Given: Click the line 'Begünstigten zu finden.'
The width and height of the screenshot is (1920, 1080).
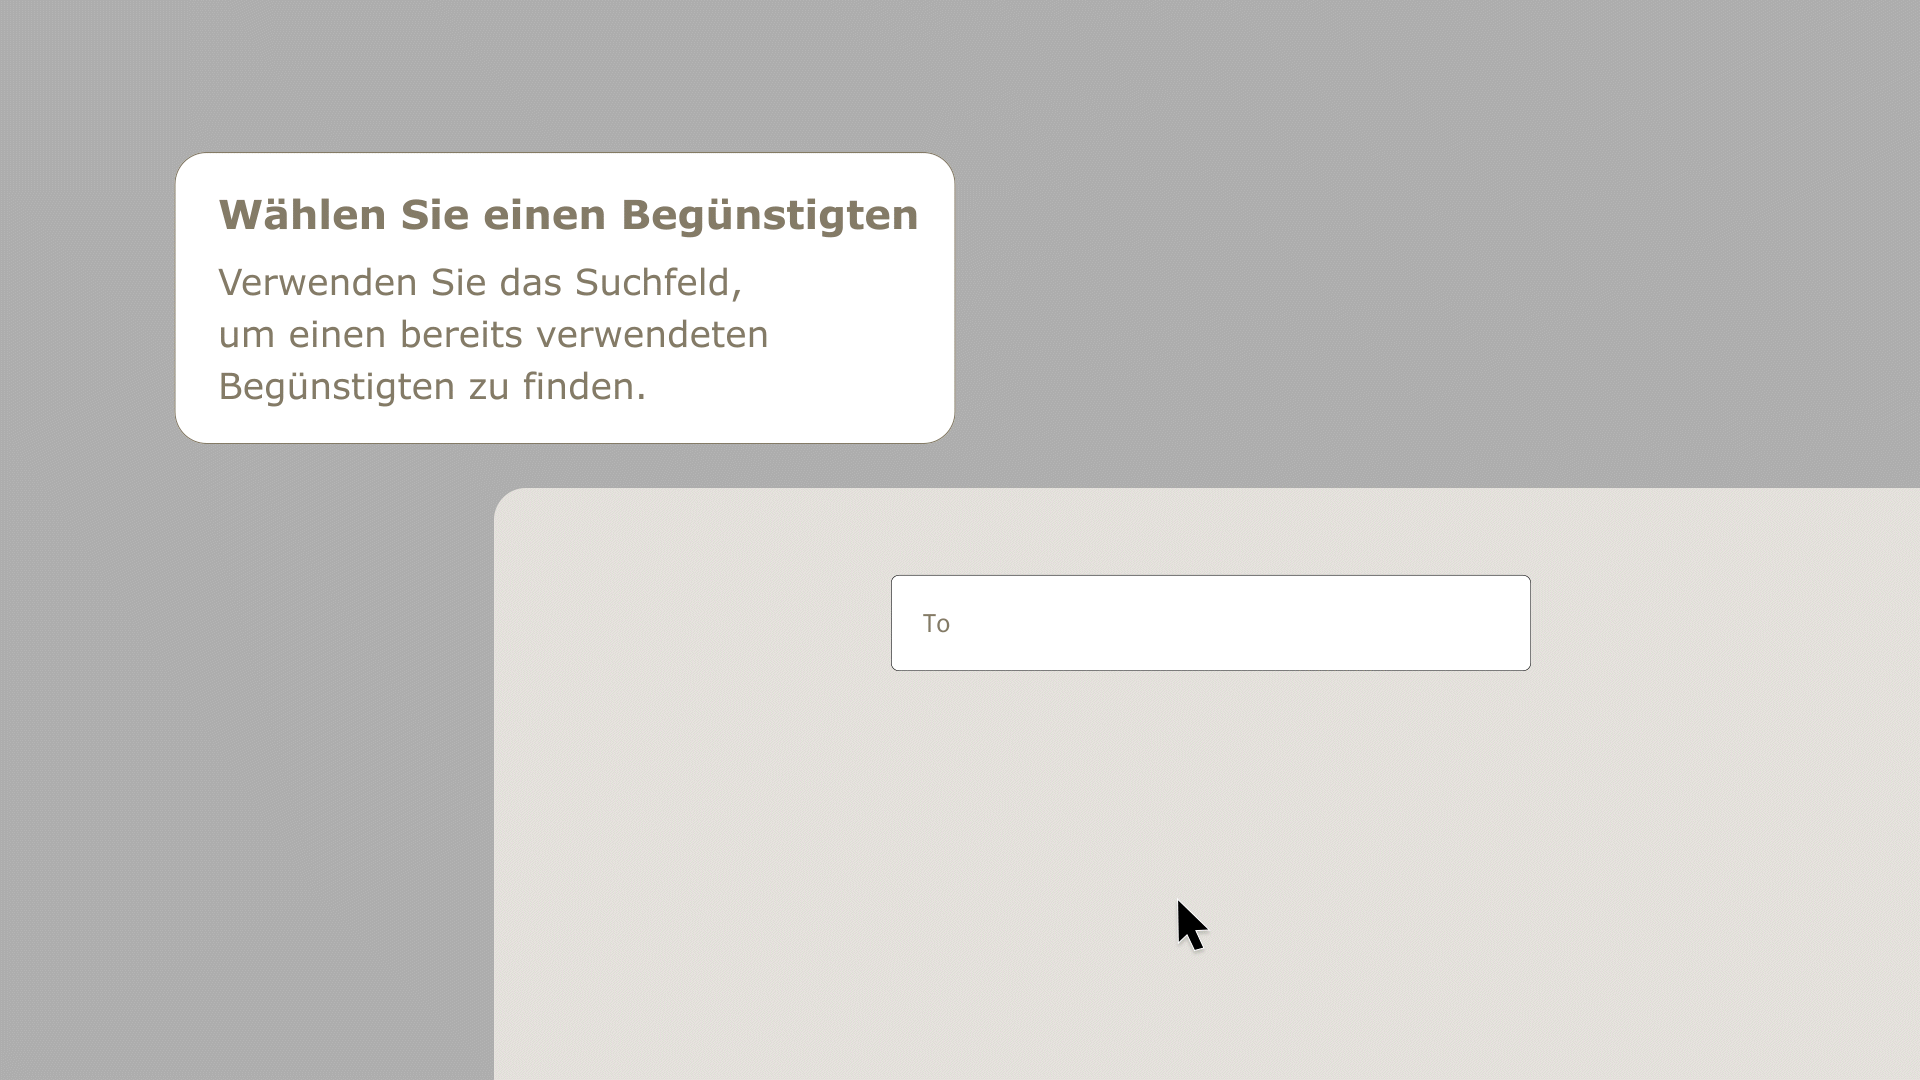Looking at the screenshot, I should tap(432, 387).
